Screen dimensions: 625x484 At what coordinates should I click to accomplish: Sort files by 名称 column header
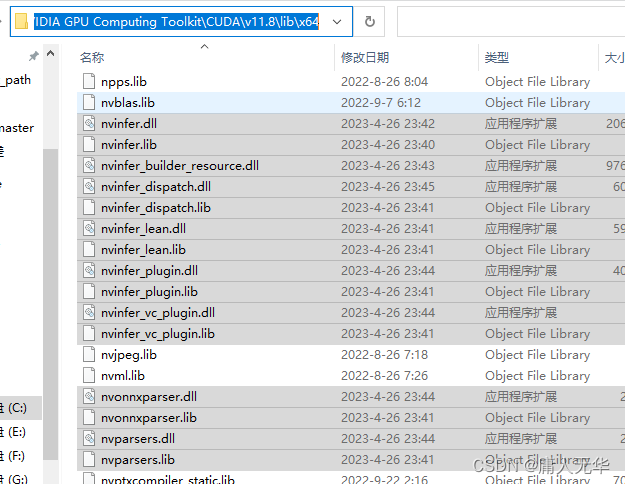point(92,57)
